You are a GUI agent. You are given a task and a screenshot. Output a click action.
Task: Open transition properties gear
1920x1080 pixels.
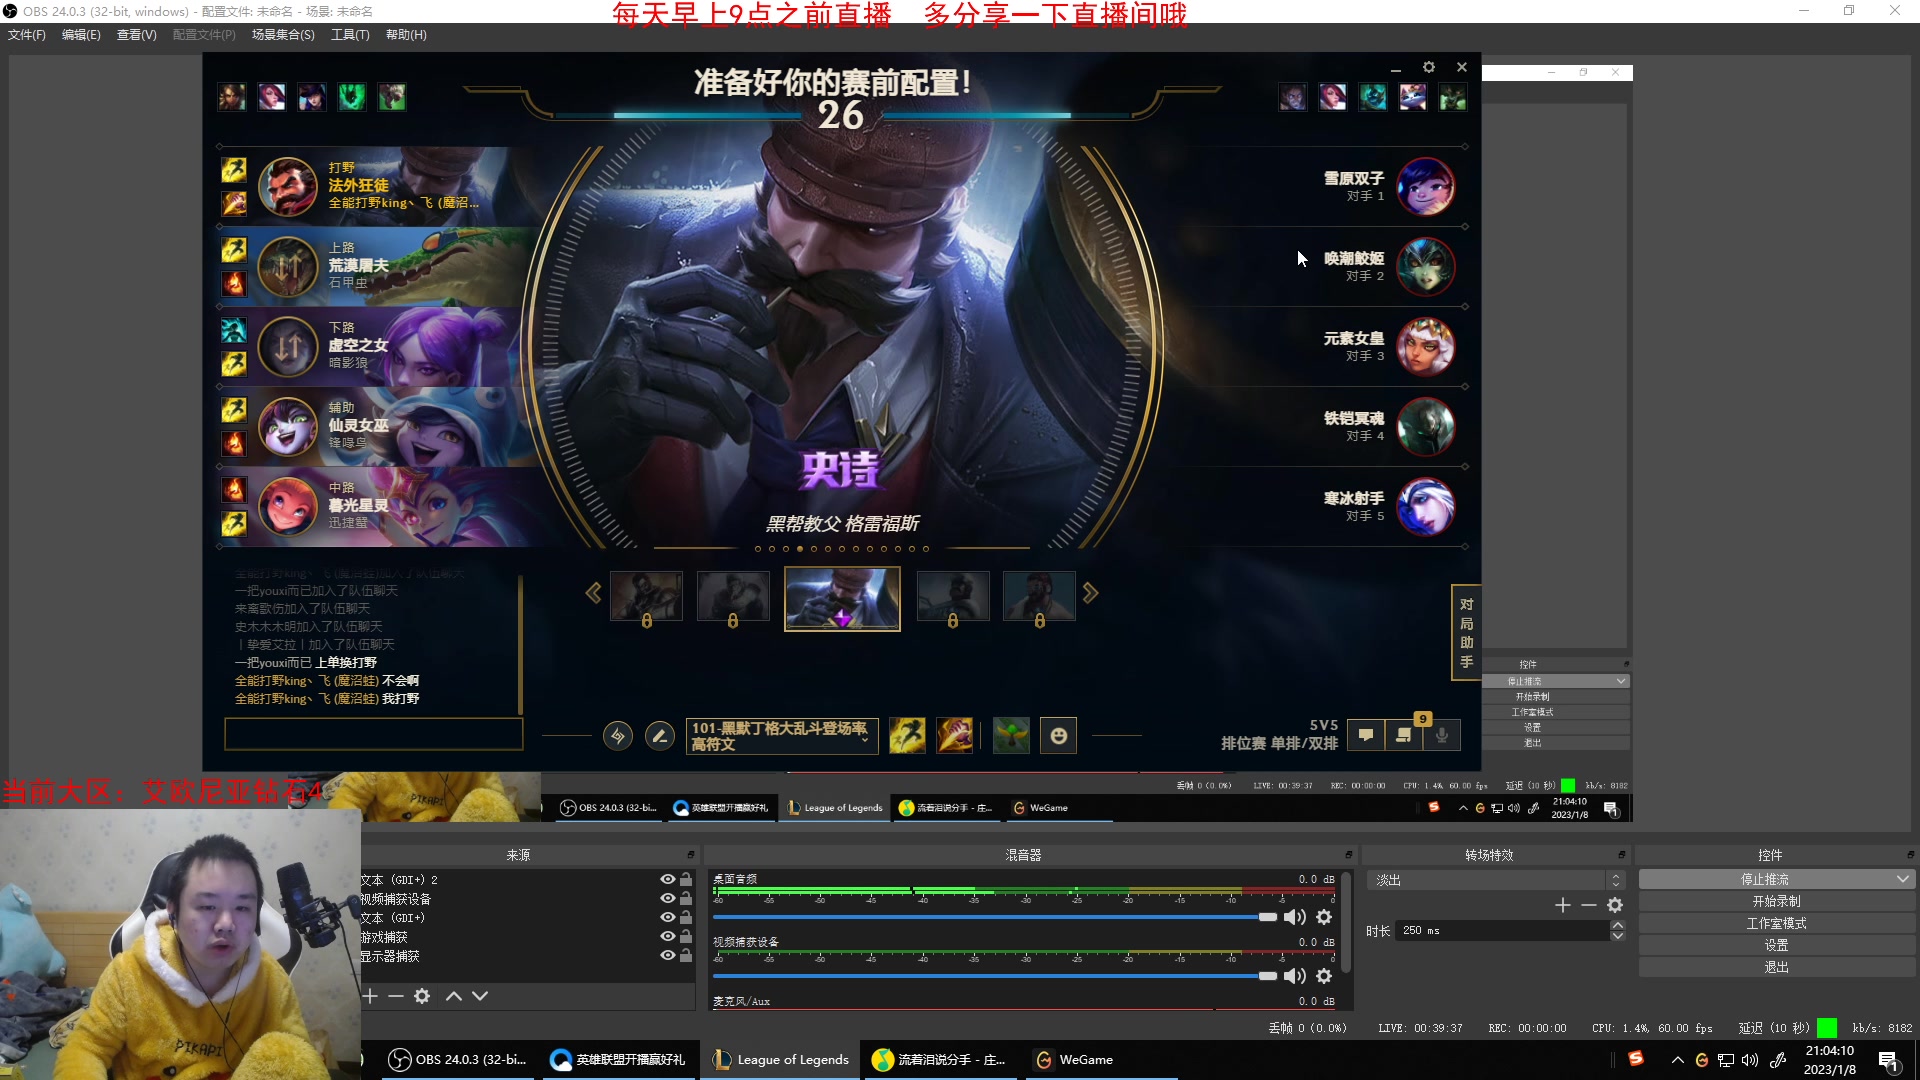[x=1615, y=905]
